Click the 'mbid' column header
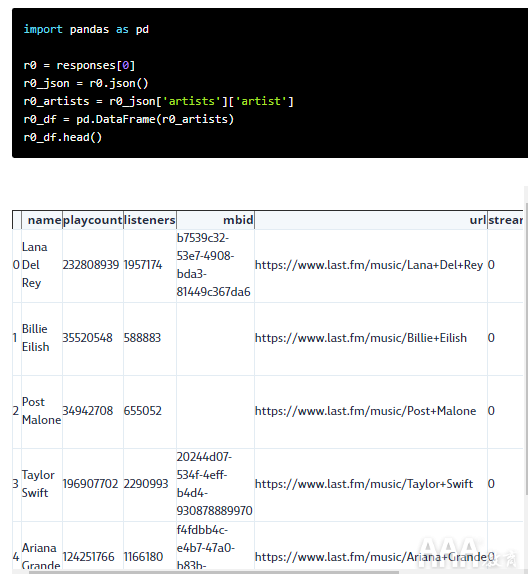528x574 pixels. tap(215, 220)
